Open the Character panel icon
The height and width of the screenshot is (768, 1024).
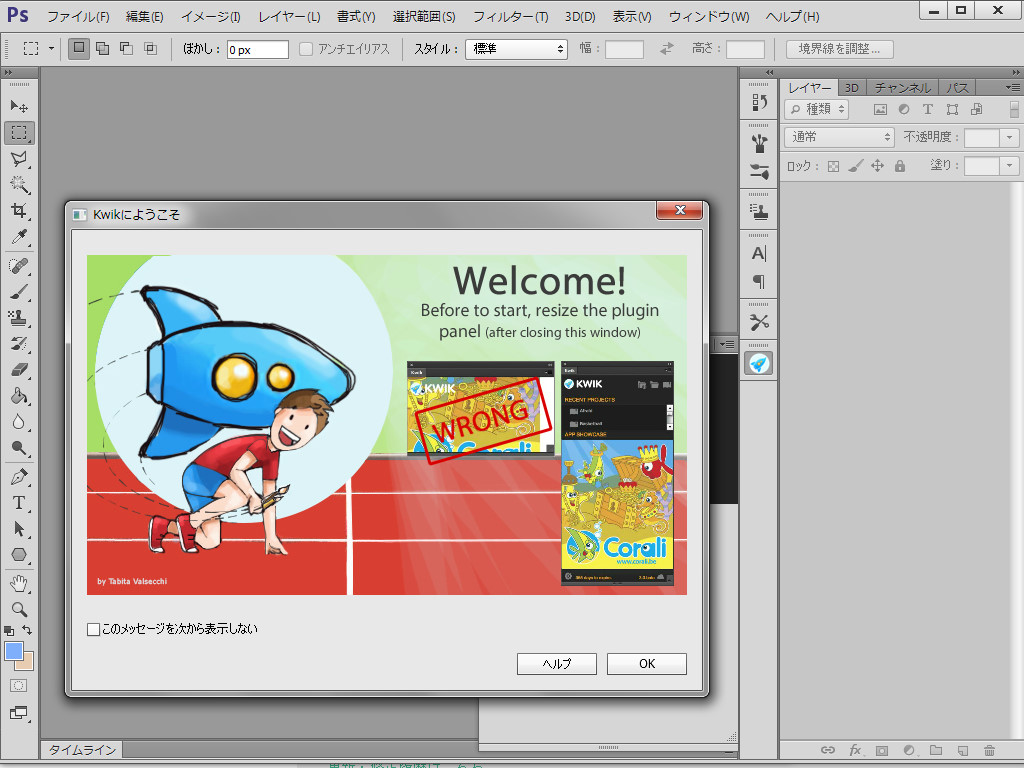[759, 253]
